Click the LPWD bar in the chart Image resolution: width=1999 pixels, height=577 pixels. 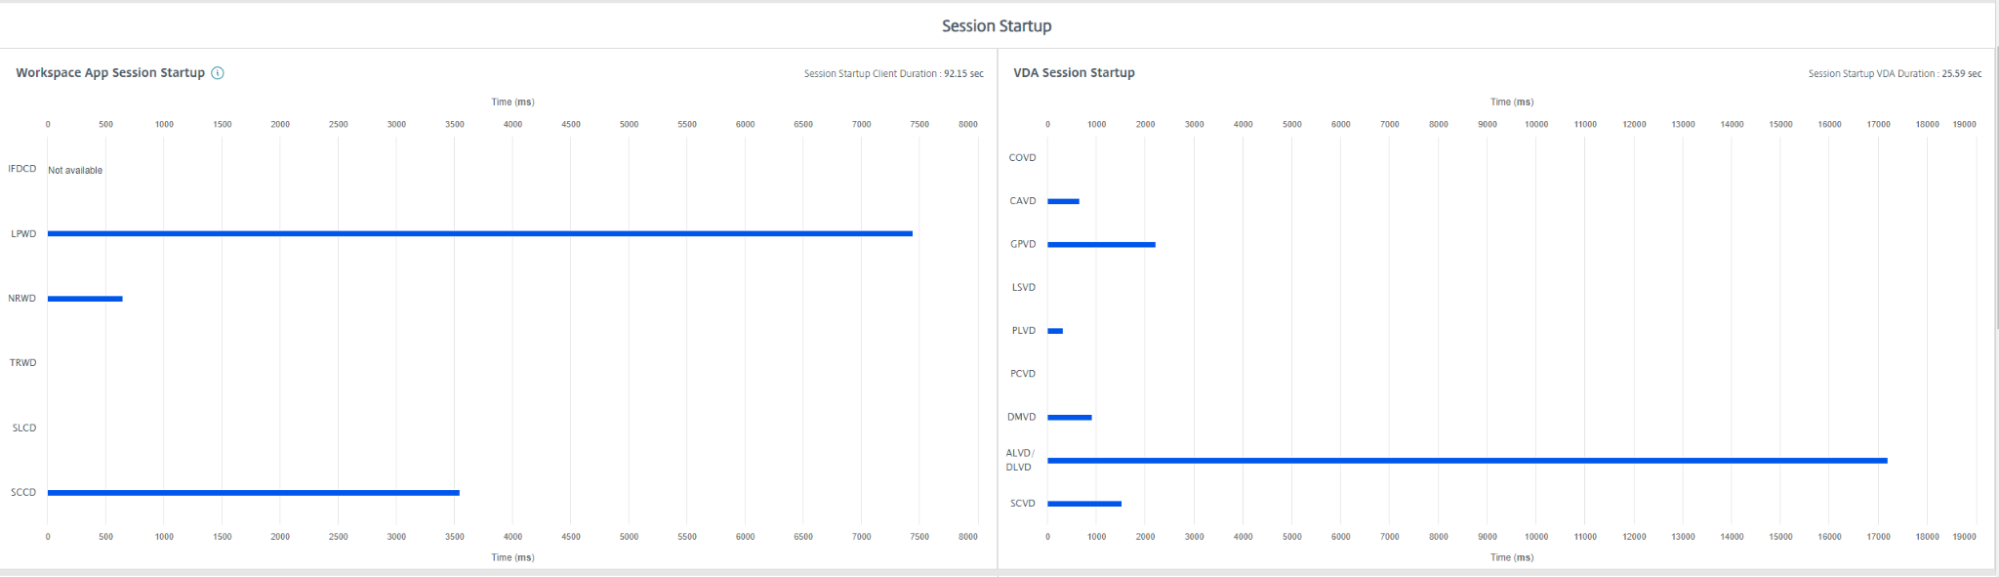tap(480, 234)
